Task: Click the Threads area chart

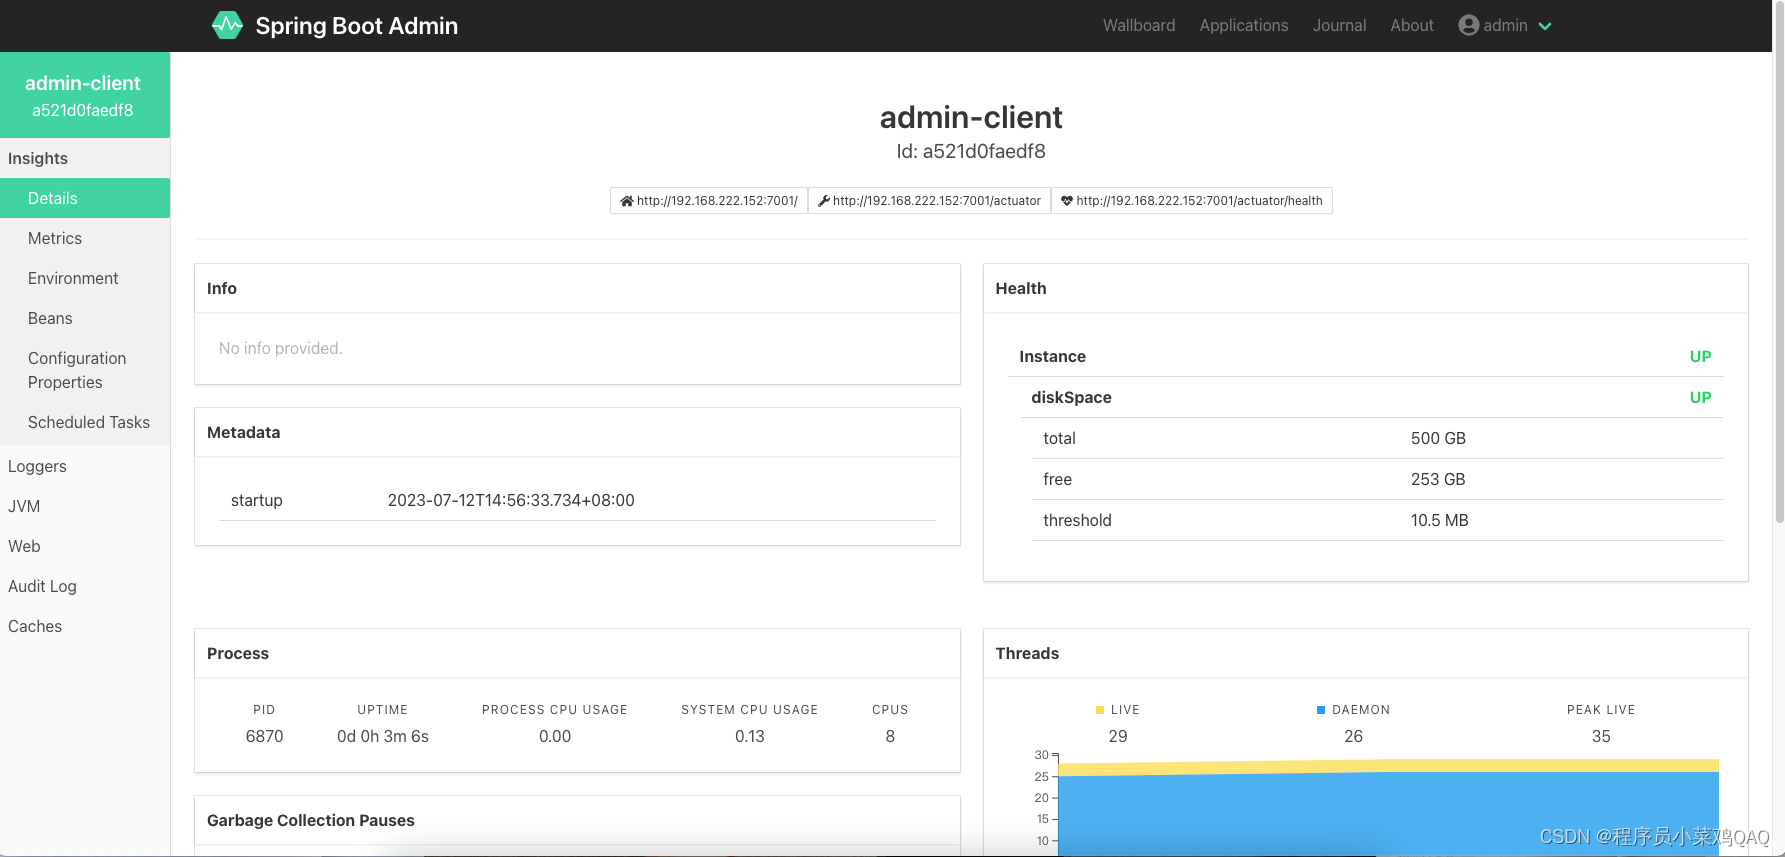Action: pos(1388,806)
